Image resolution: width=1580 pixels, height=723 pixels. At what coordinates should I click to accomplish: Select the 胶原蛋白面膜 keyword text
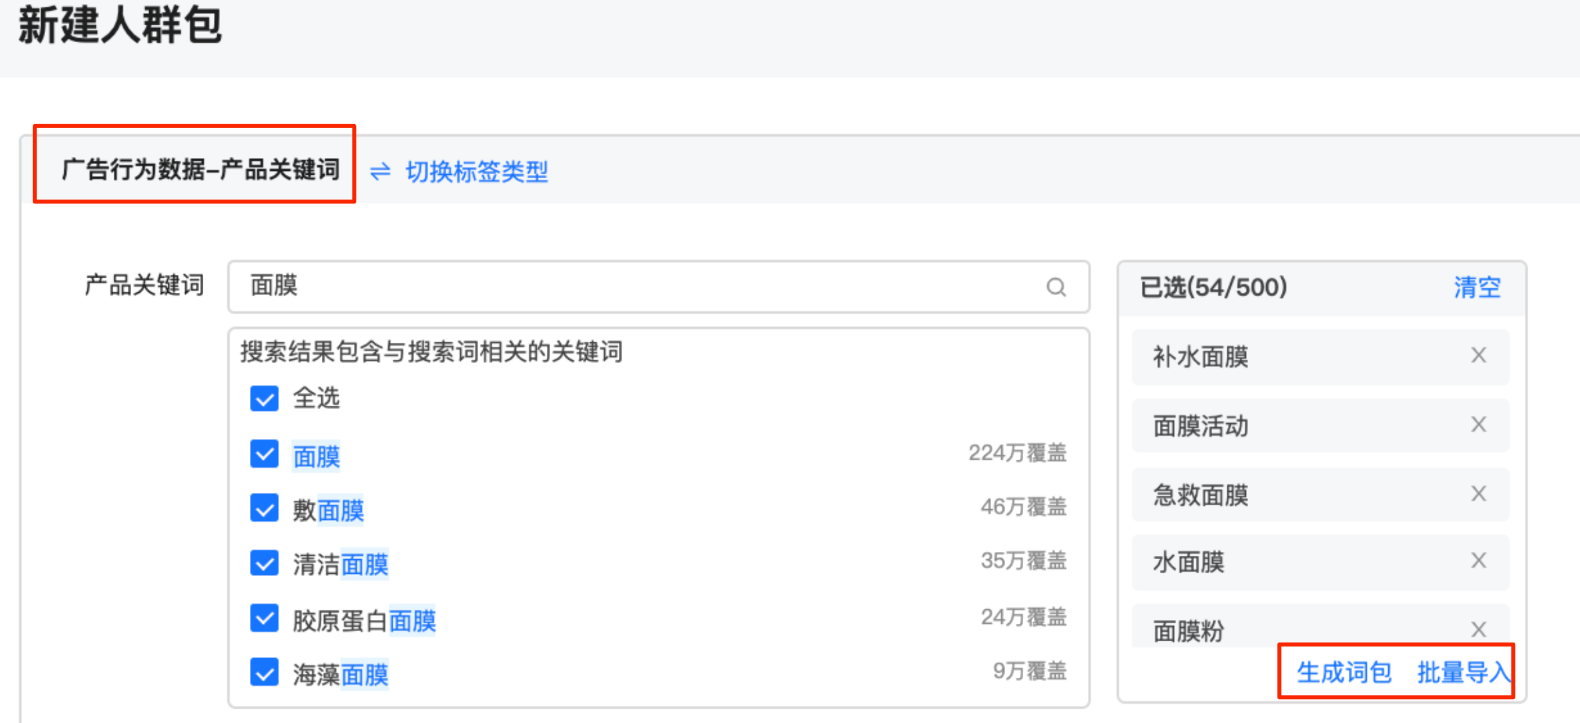[x=364, y=619]
